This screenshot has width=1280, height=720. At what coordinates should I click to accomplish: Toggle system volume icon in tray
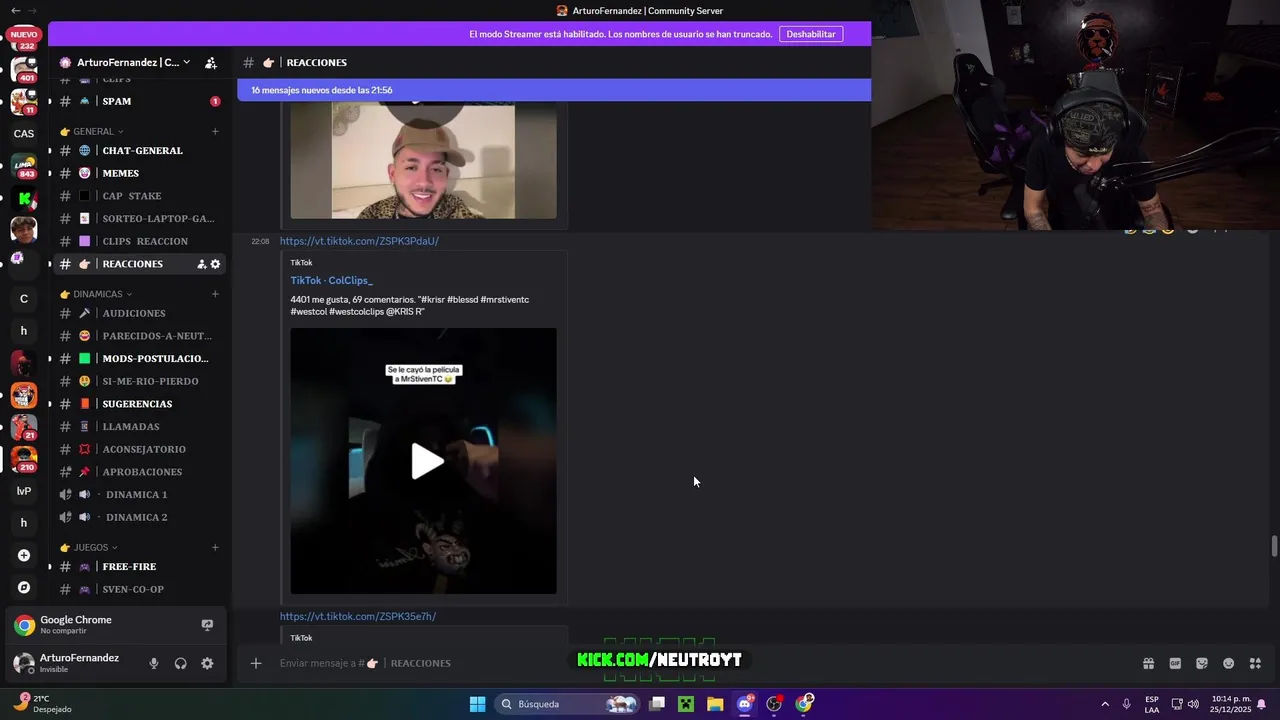coord(1193,704)
